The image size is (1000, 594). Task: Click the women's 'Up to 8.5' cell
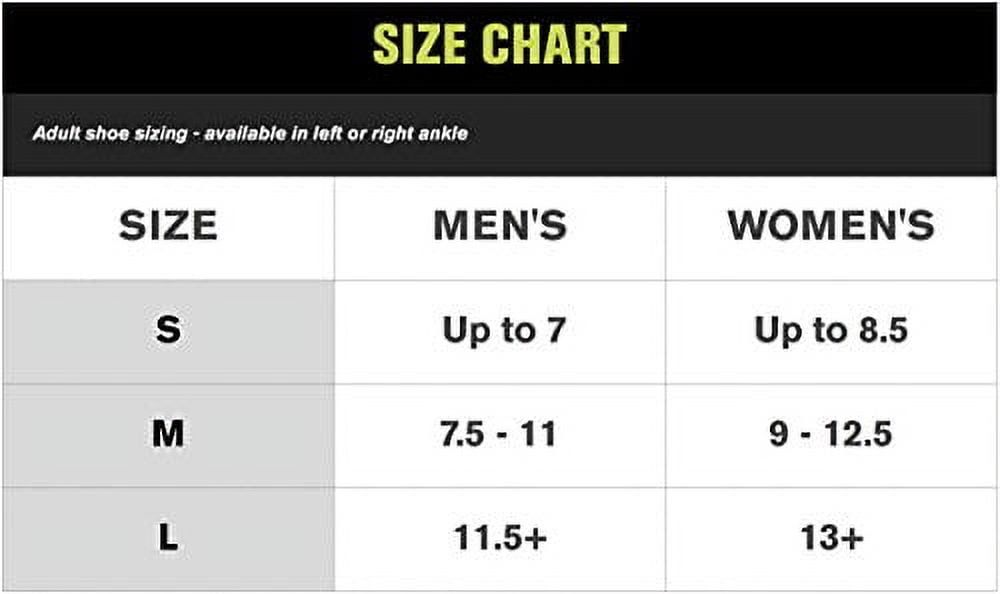[x=831, y=331]
